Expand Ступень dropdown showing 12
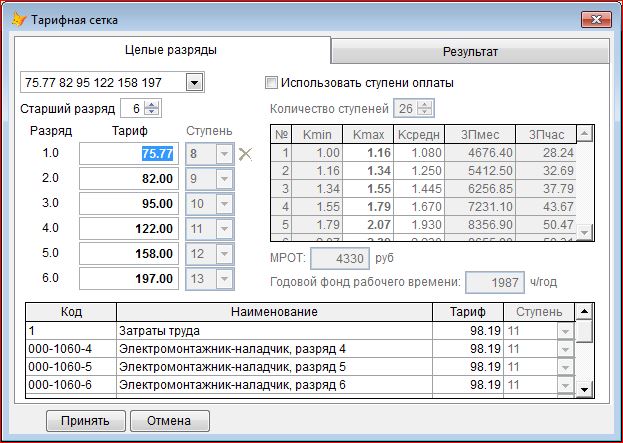Viewport: 623px width, 443px height. [x=224, y=254]
